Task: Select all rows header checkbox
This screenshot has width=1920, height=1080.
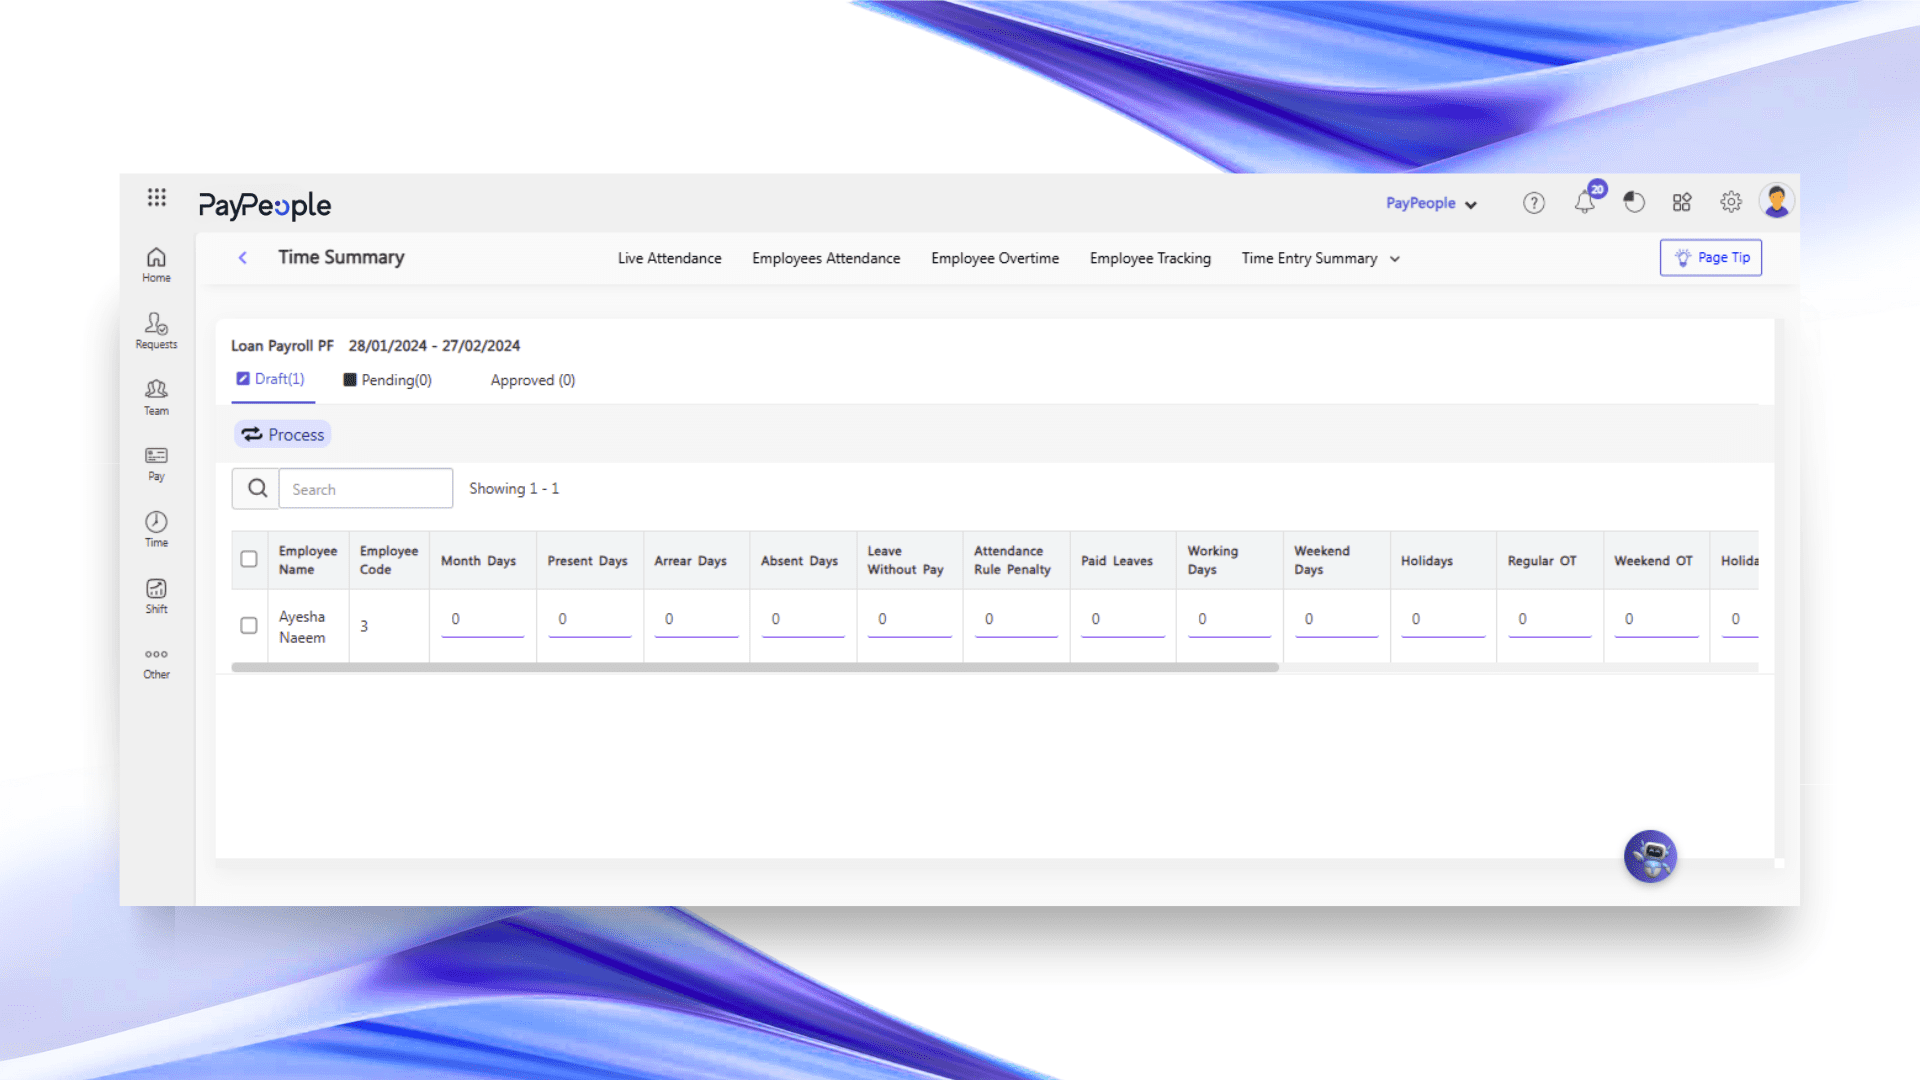Action: [249, 559]
